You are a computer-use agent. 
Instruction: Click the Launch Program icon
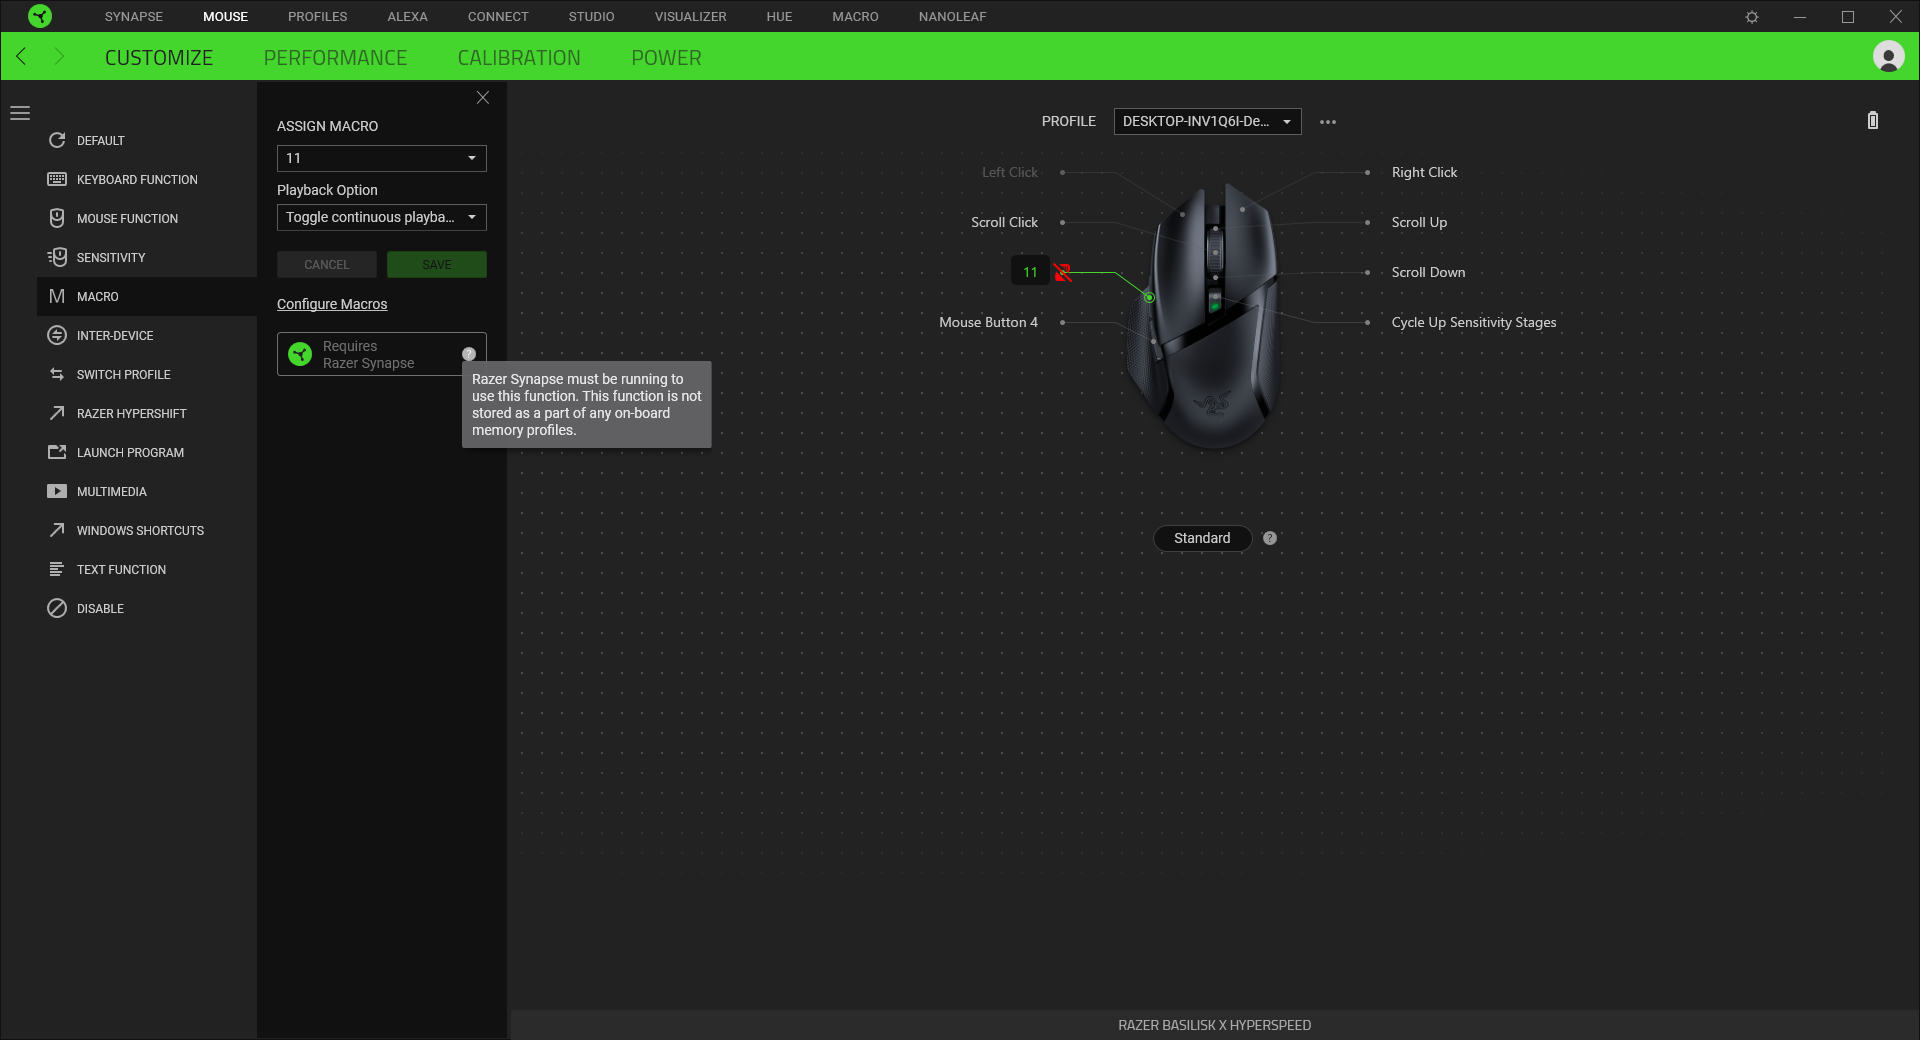point(57,452)
